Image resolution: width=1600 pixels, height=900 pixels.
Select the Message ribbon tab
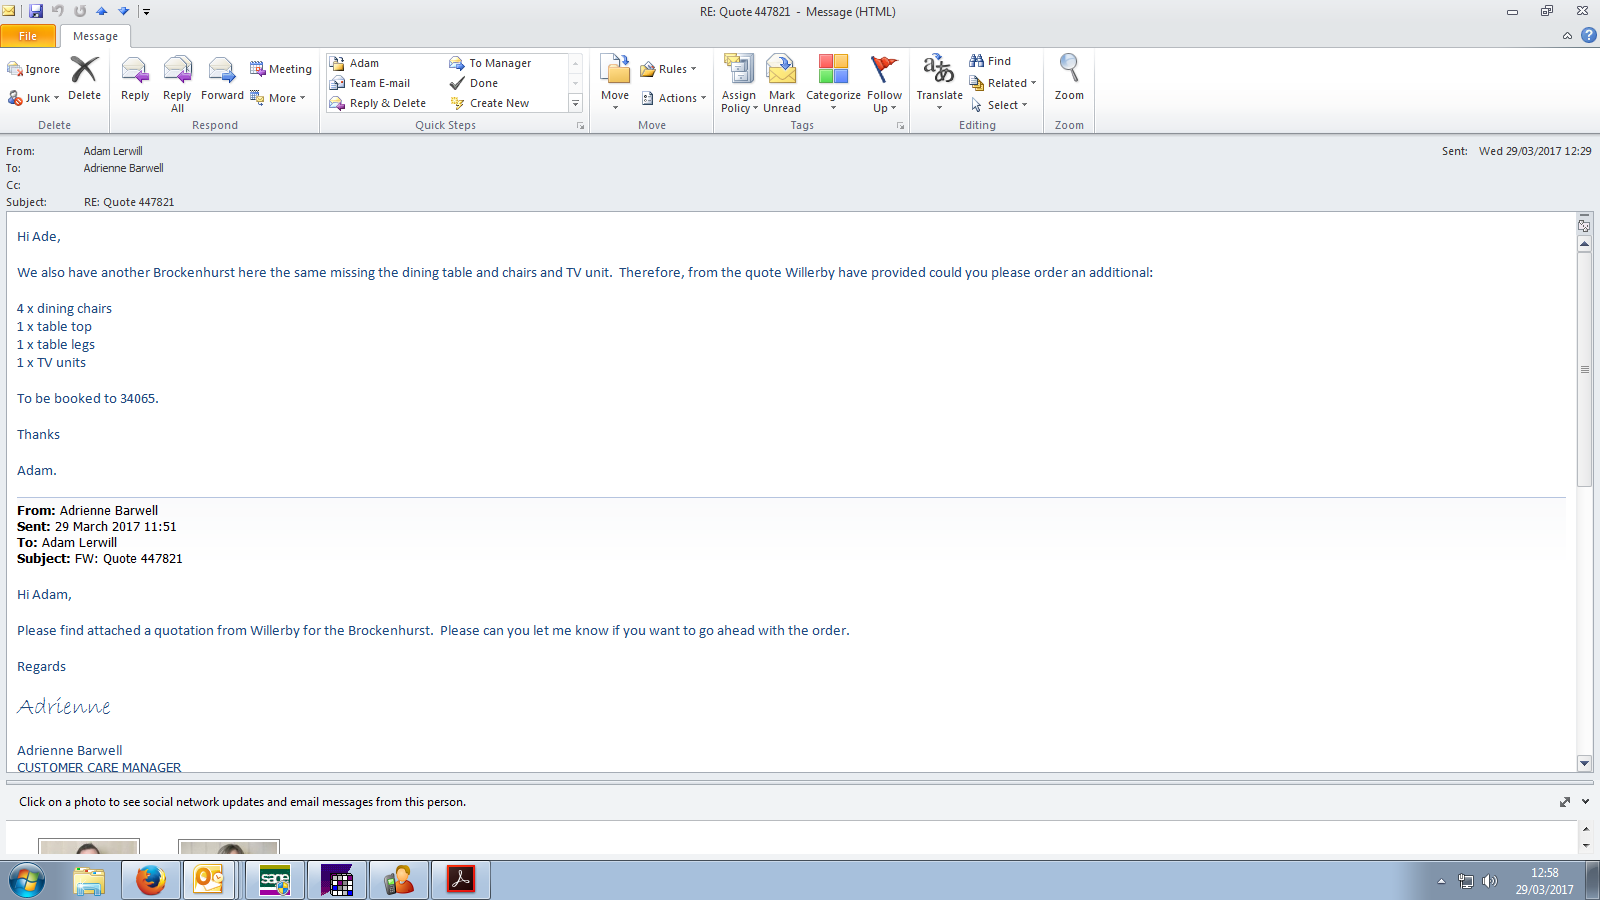tap(95, 36)
